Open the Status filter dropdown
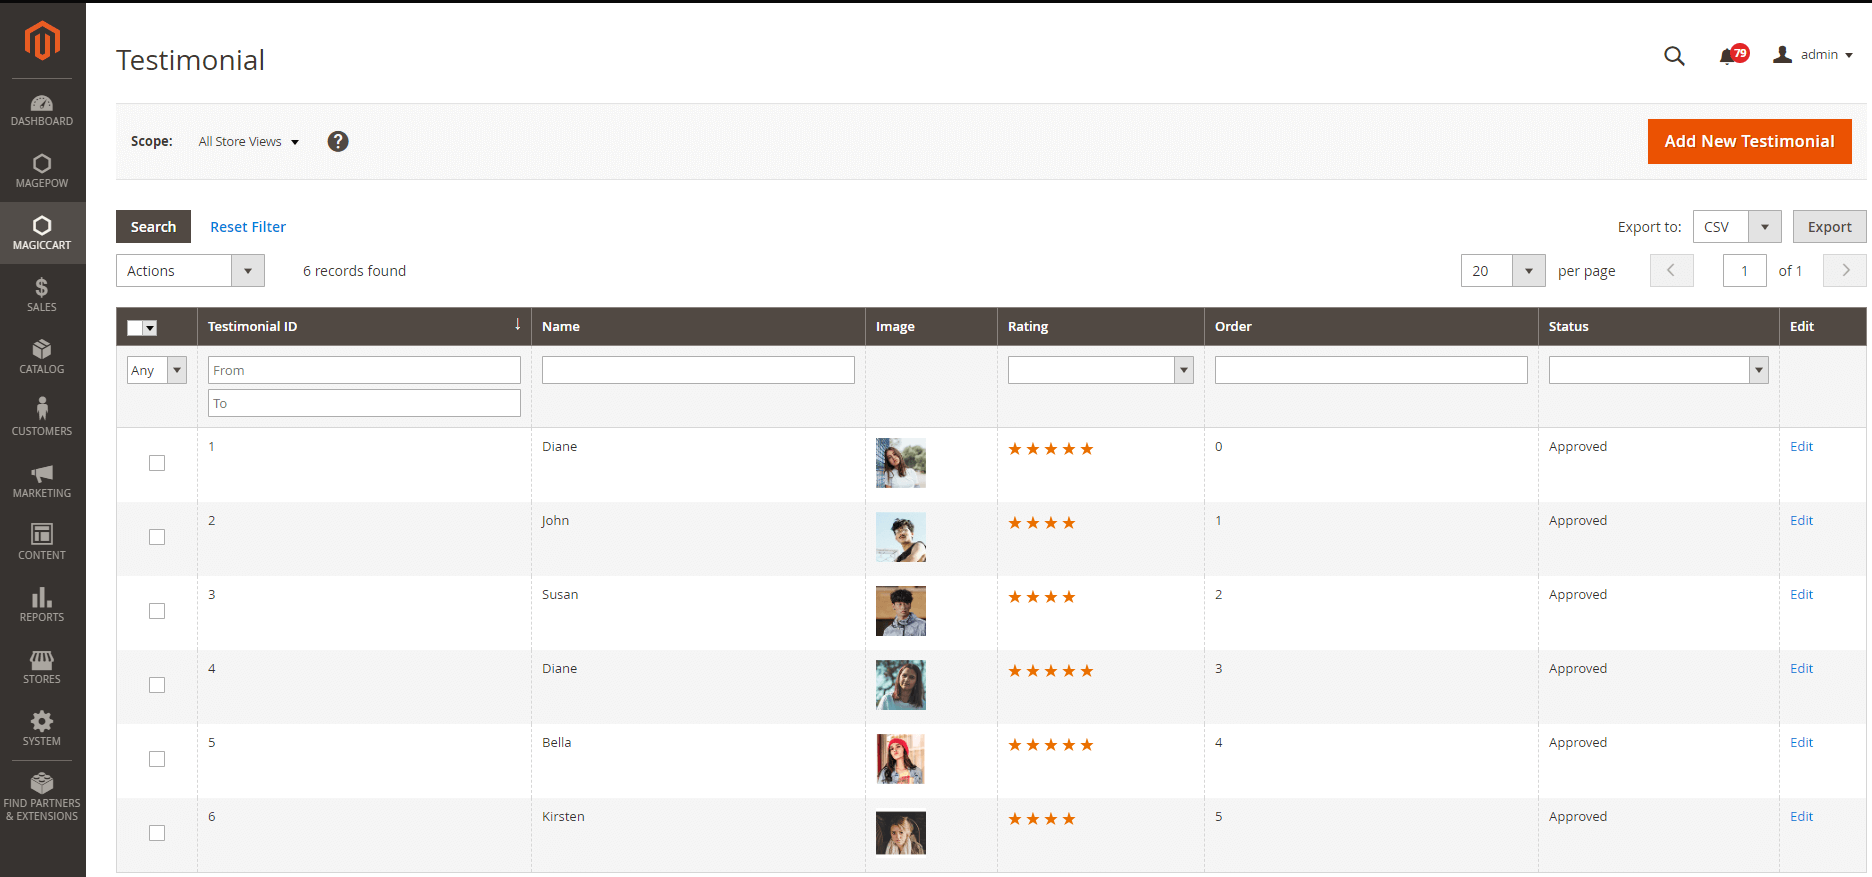This screenshot has height=877, width=1872. (x=1658, y=370)
